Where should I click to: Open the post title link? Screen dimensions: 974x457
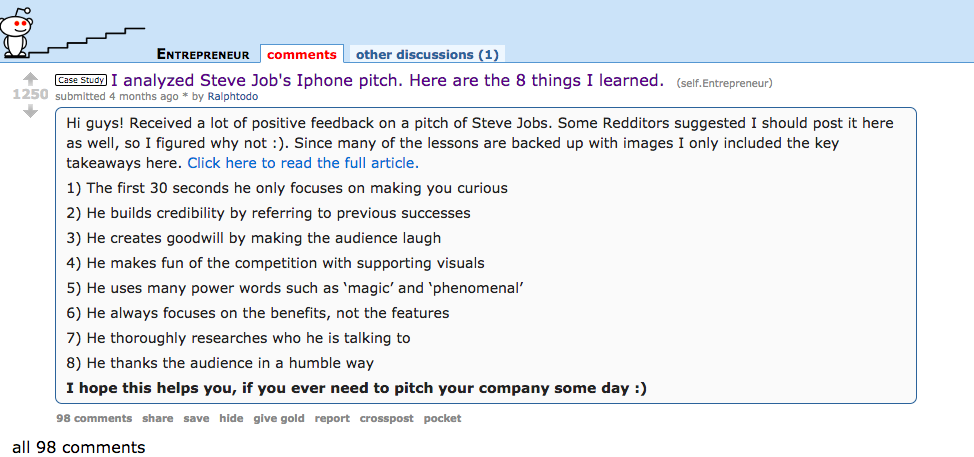coord(387,80)
